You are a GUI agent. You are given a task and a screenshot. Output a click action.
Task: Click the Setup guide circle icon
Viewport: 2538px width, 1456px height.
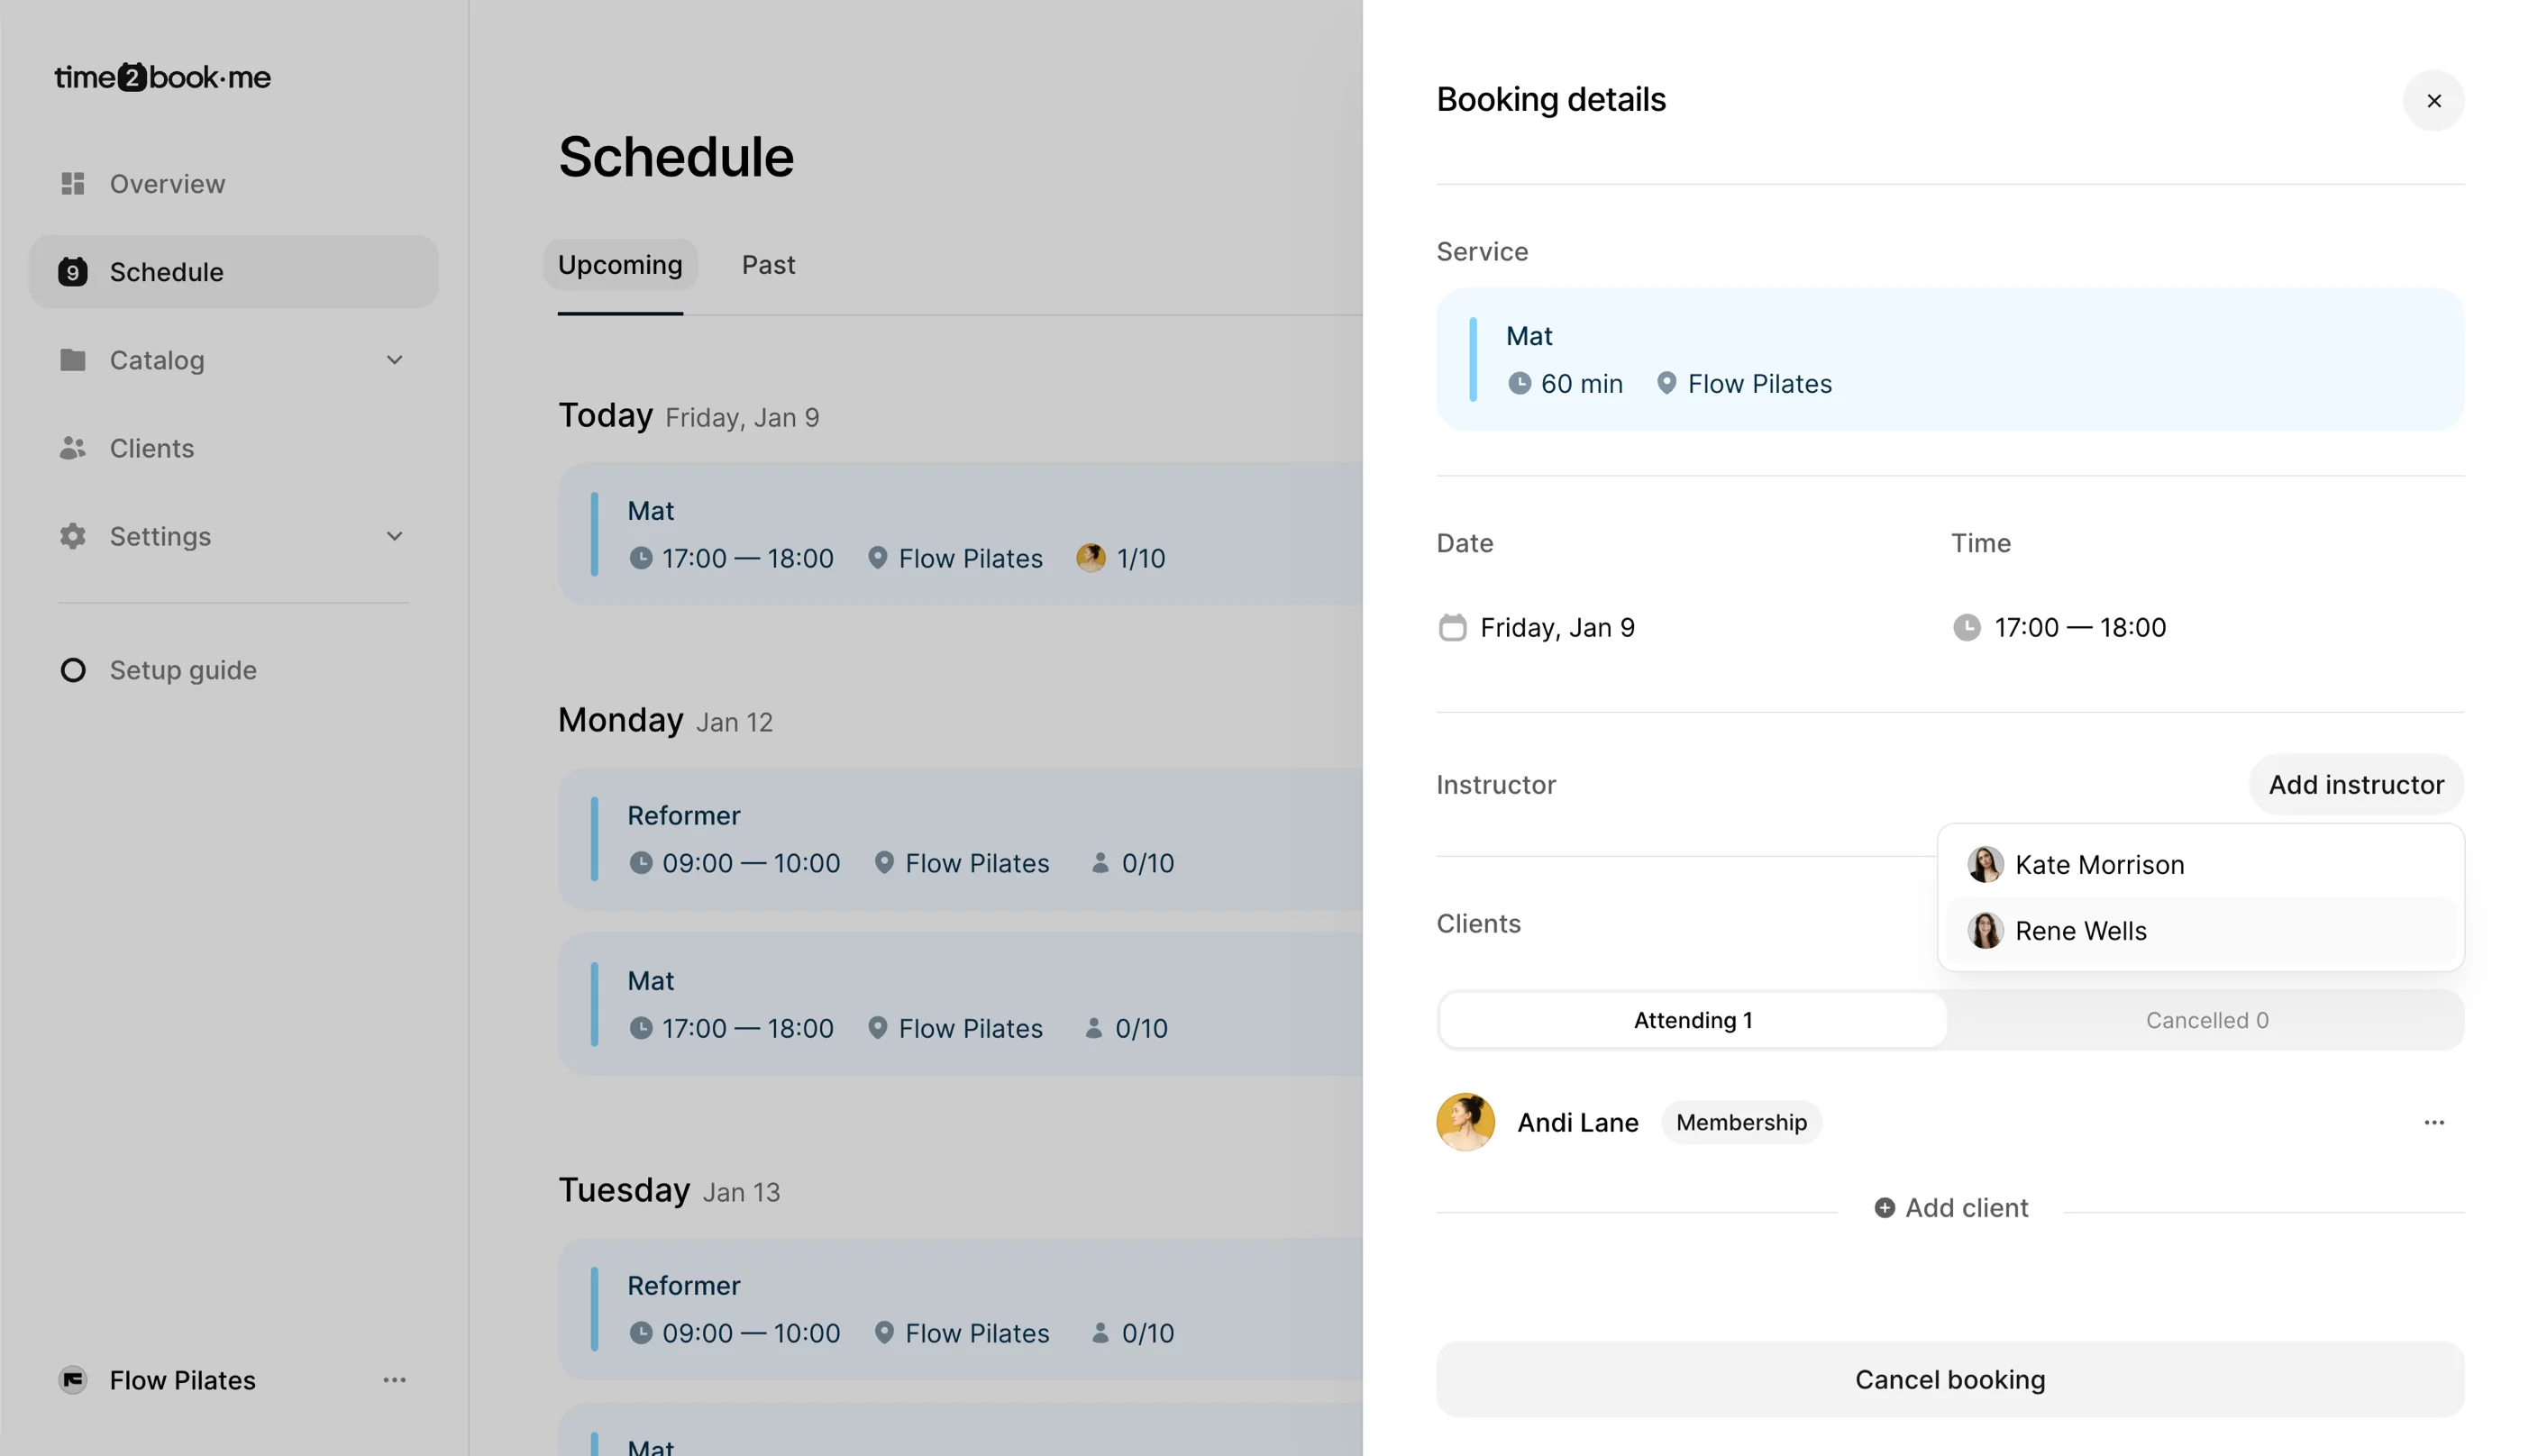tap(73, 670)
